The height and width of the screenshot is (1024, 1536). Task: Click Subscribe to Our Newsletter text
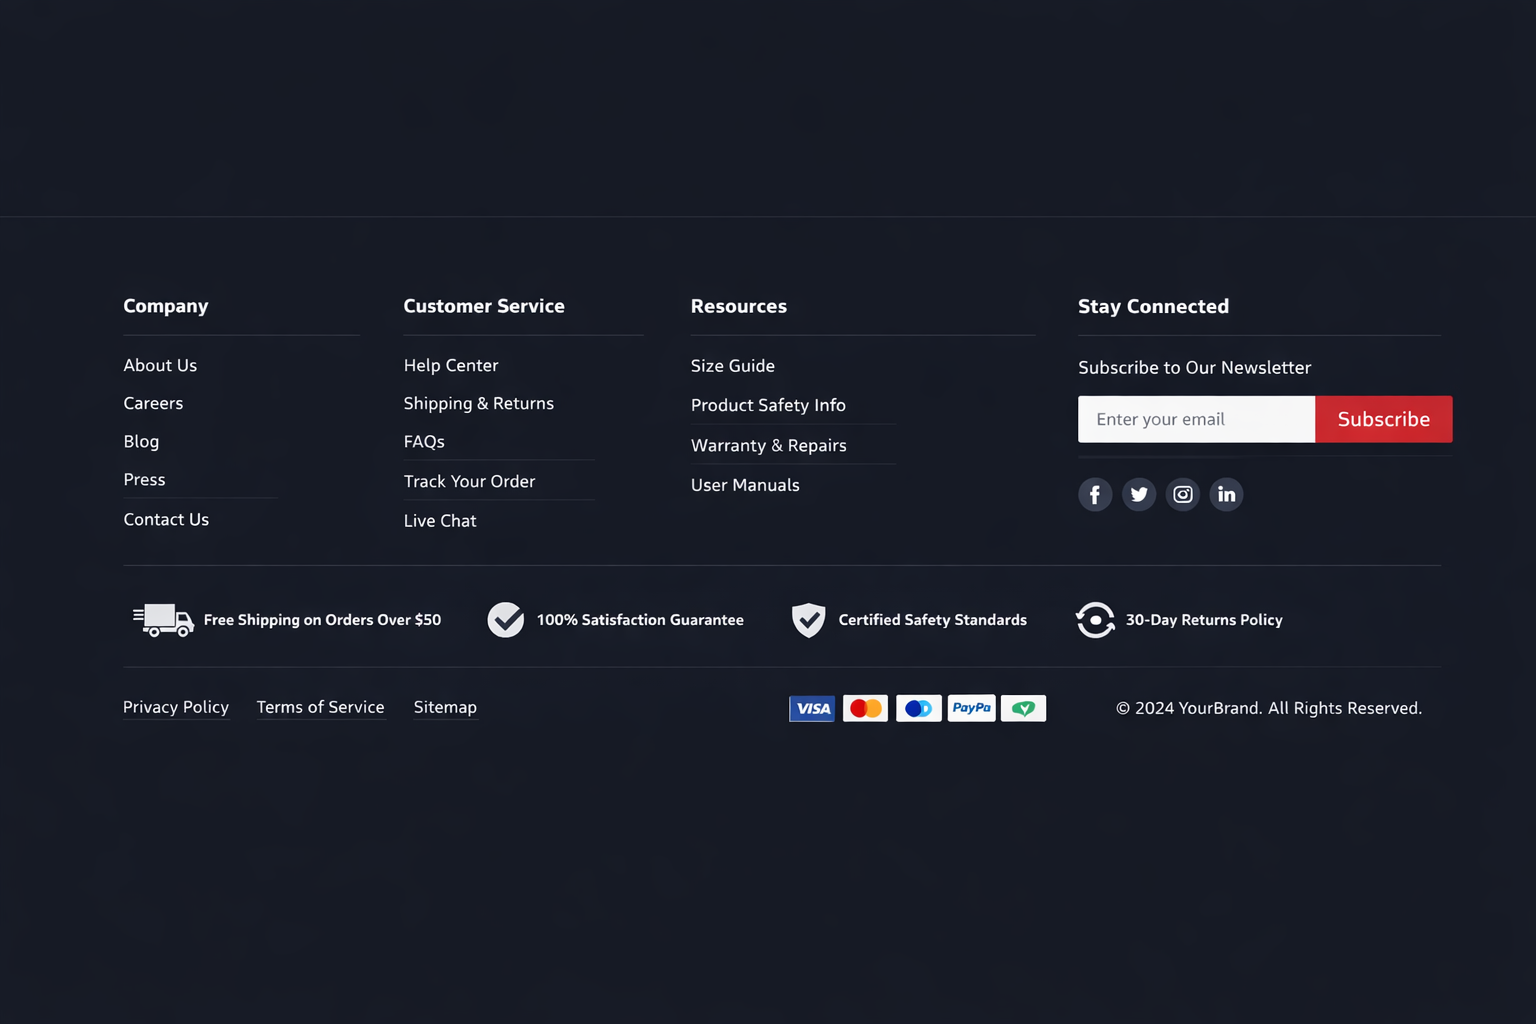1194,367
